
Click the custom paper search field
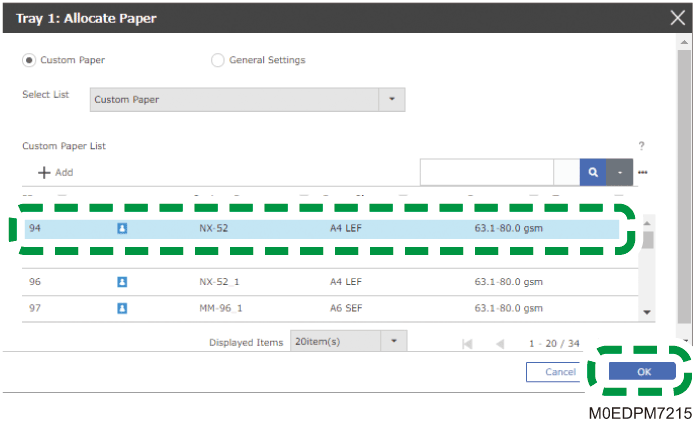pyautogui.click(x=486, y=172)
